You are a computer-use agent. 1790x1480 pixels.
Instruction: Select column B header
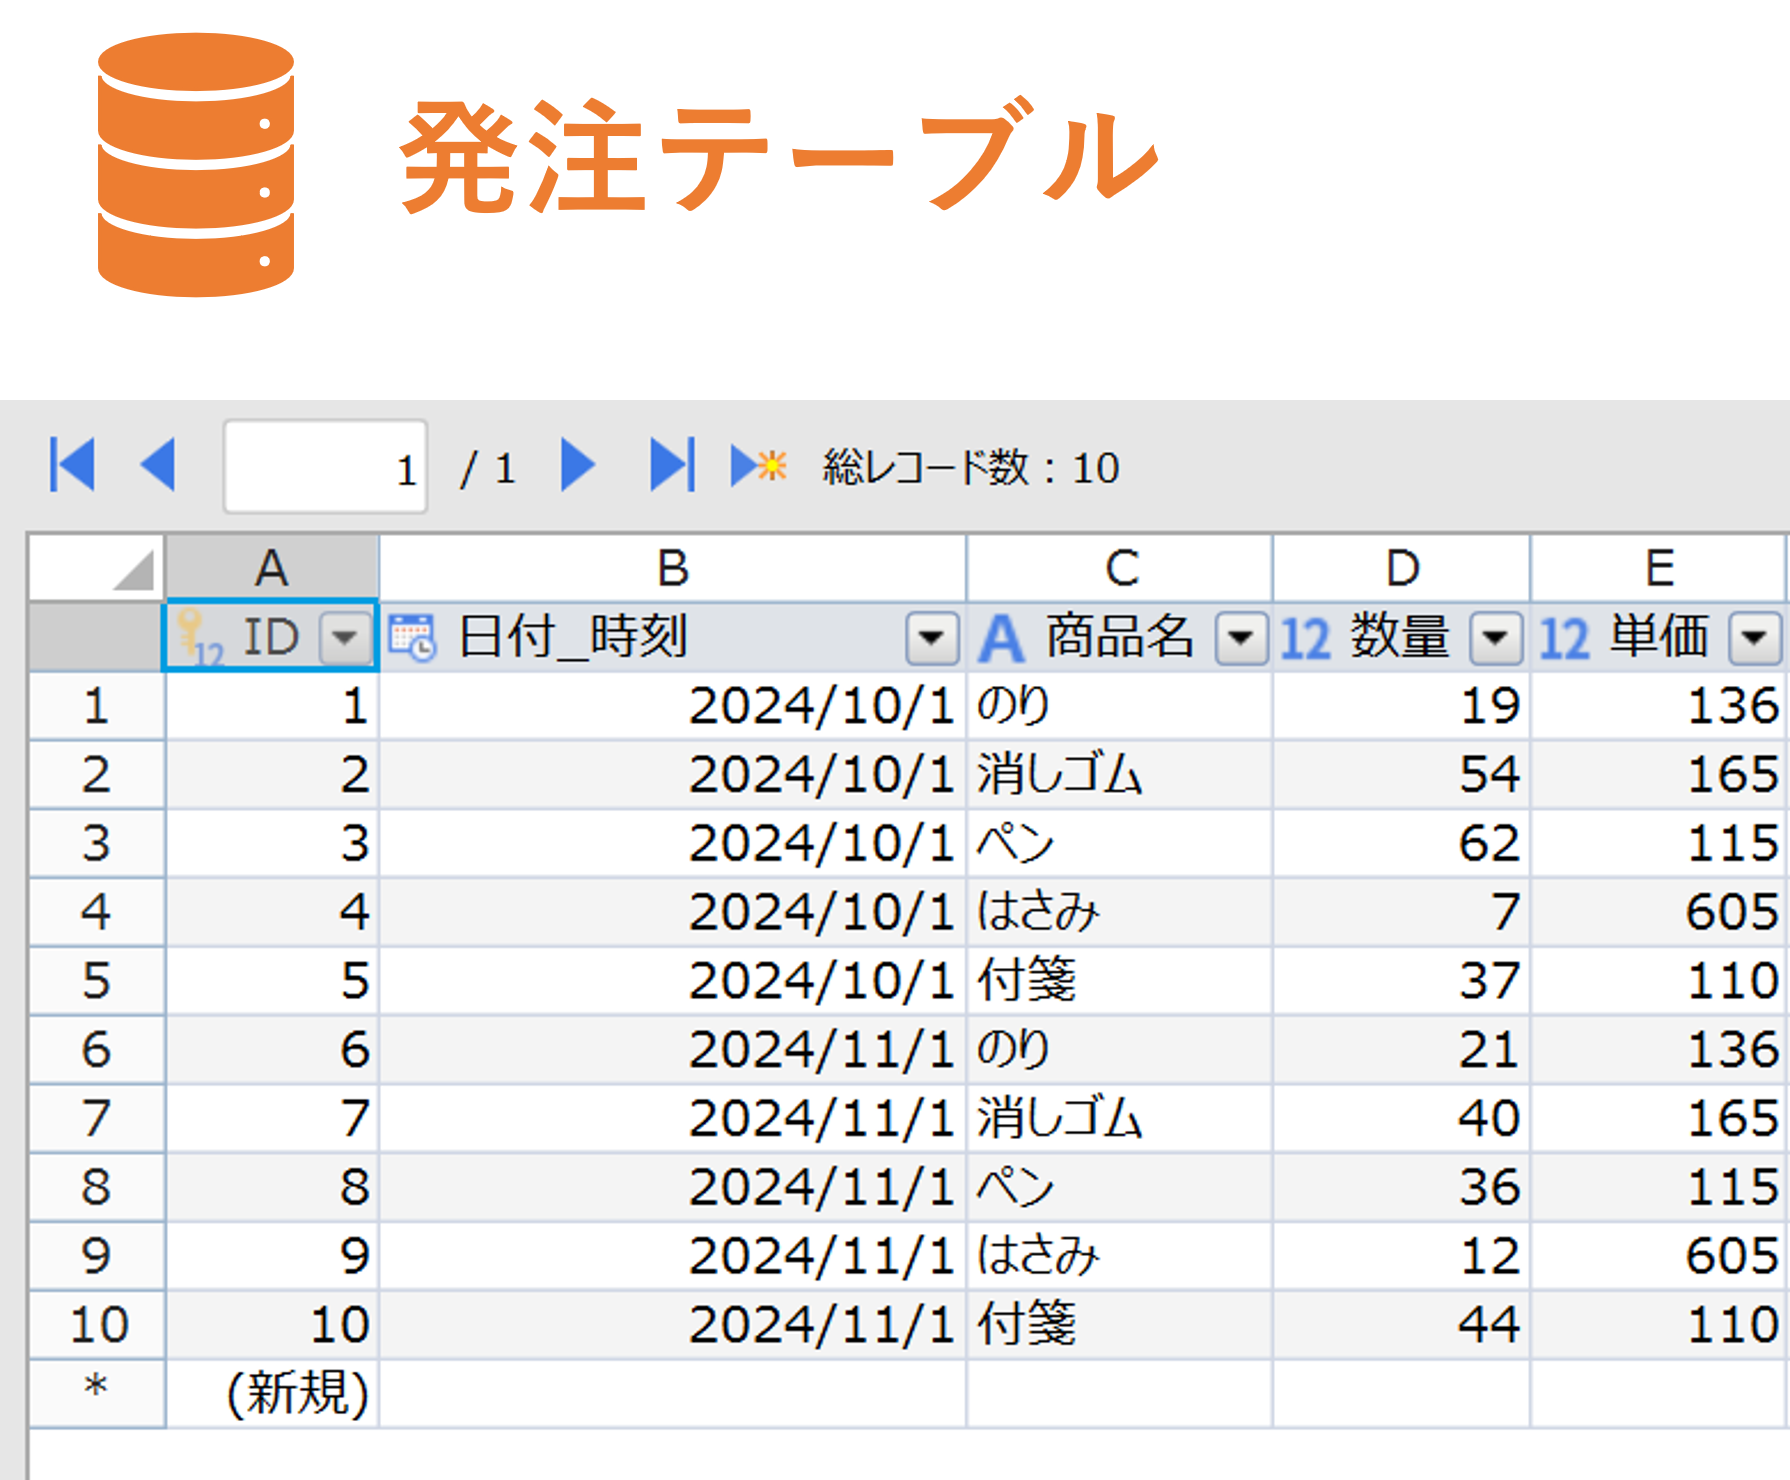673,567
